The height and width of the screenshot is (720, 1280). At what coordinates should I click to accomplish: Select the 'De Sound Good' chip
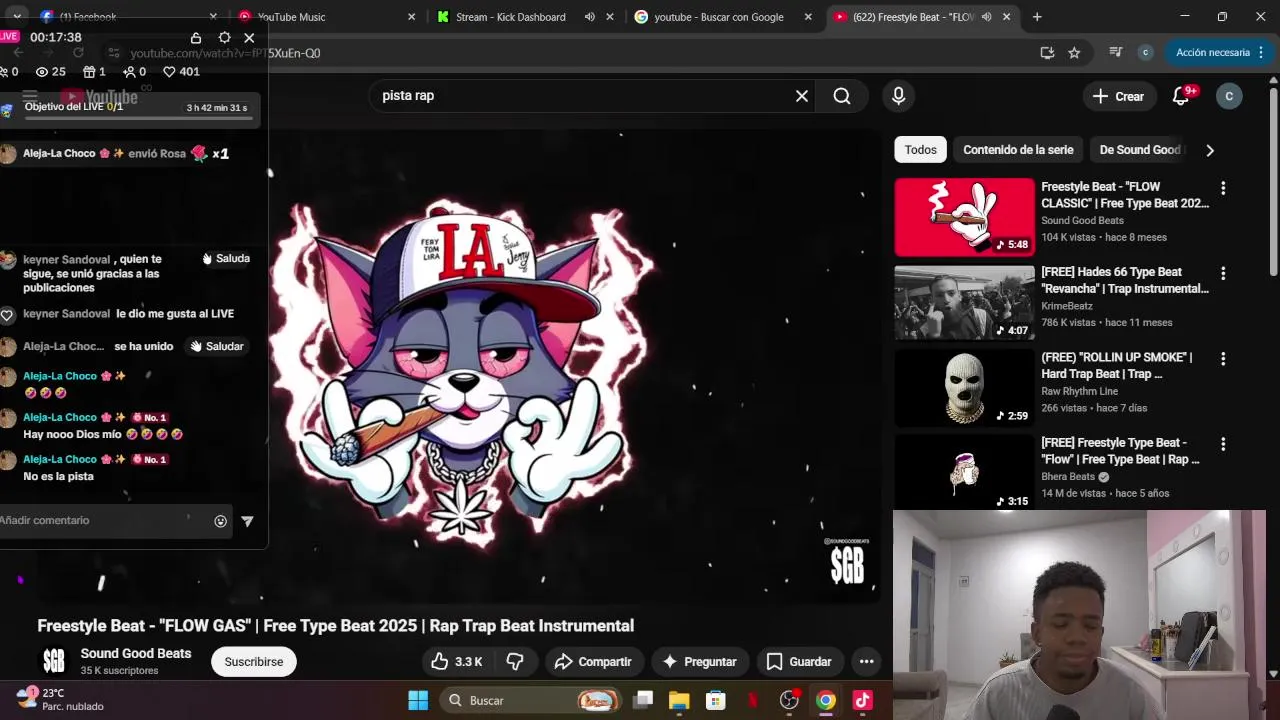coord(1140,150)
